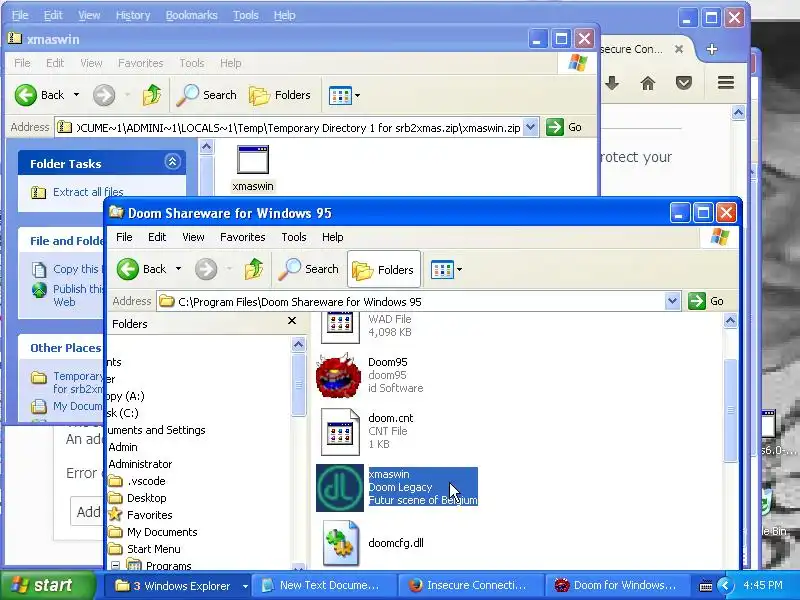
Task: Click Windows flag logo in Doom Shareware window
Action: point(720,237)
